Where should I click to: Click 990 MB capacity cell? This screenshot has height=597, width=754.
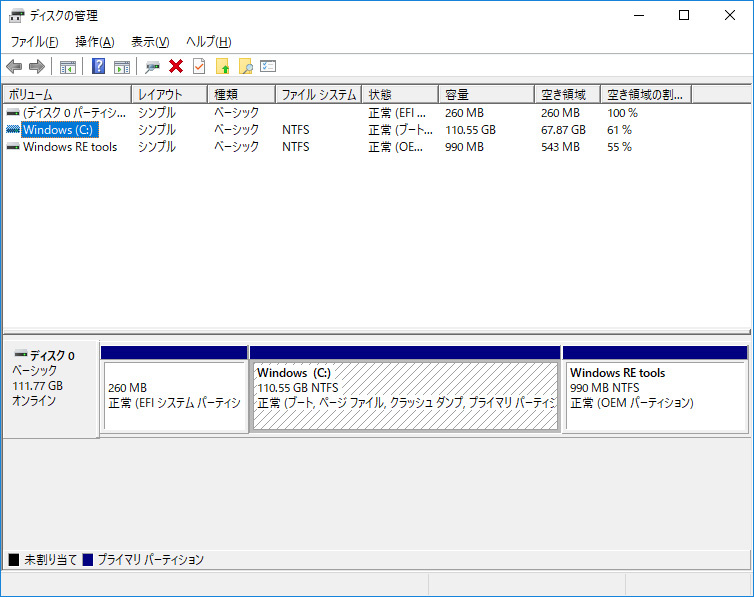coord(464,147)
